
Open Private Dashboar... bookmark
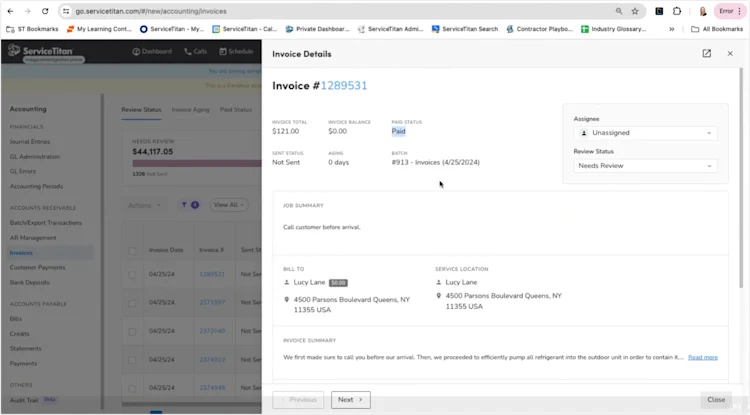tap(318, 29)
